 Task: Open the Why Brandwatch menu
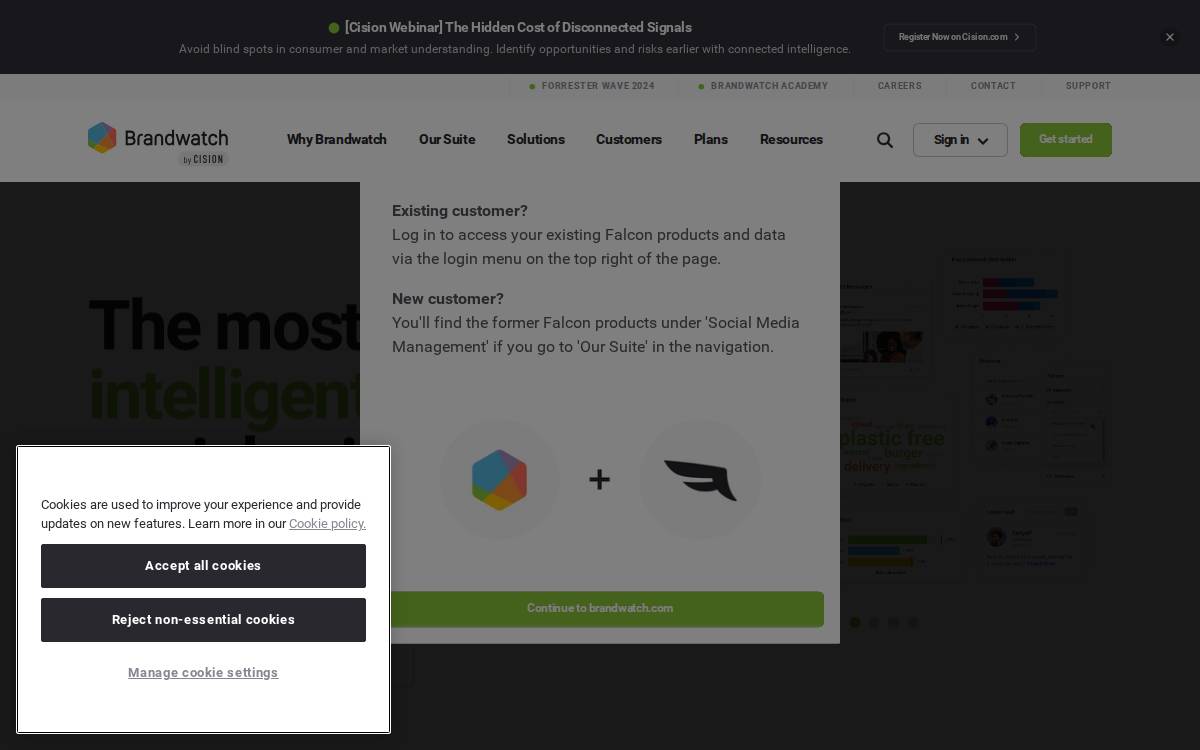coord(337,139)
